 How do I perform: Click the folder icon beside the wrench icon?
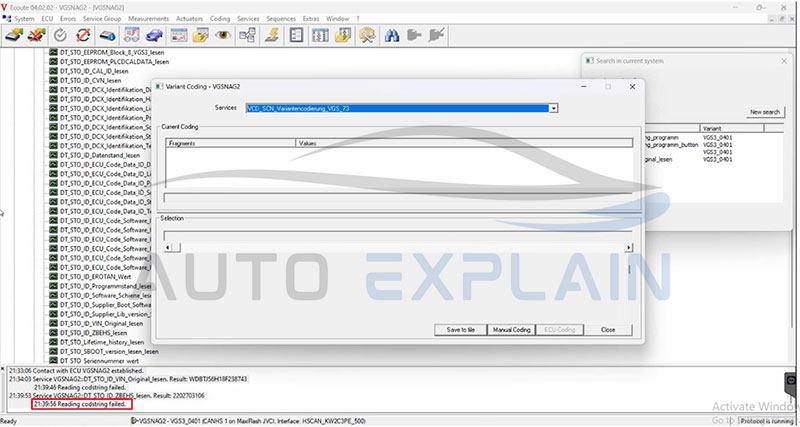(342, 35)
